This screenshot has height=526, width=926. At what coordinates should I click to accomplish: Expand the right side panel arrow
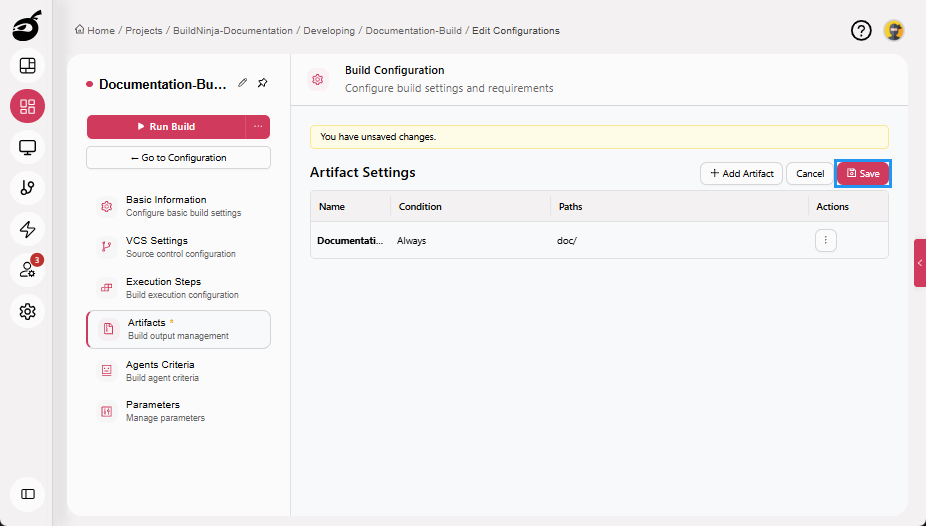pyautogui.click(x=920, y=263)
